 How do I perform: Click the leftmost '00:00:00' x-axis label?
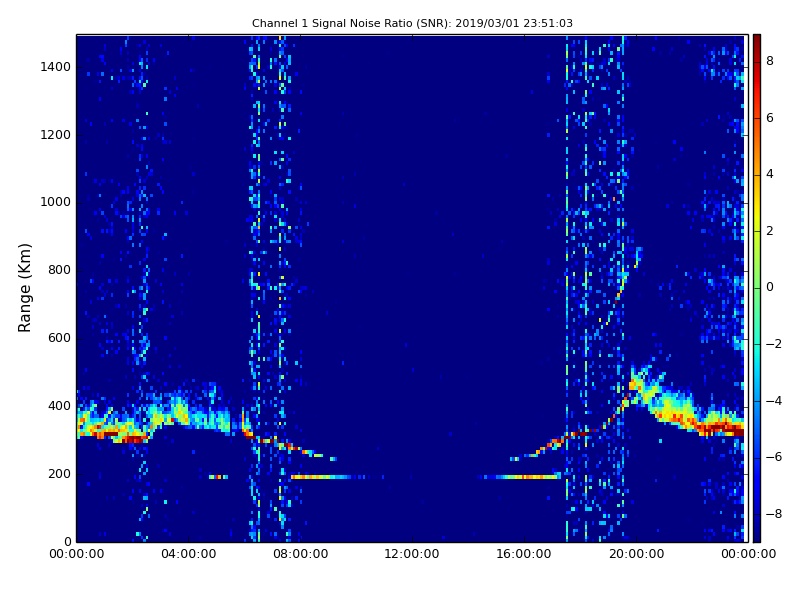pos(76,554)
